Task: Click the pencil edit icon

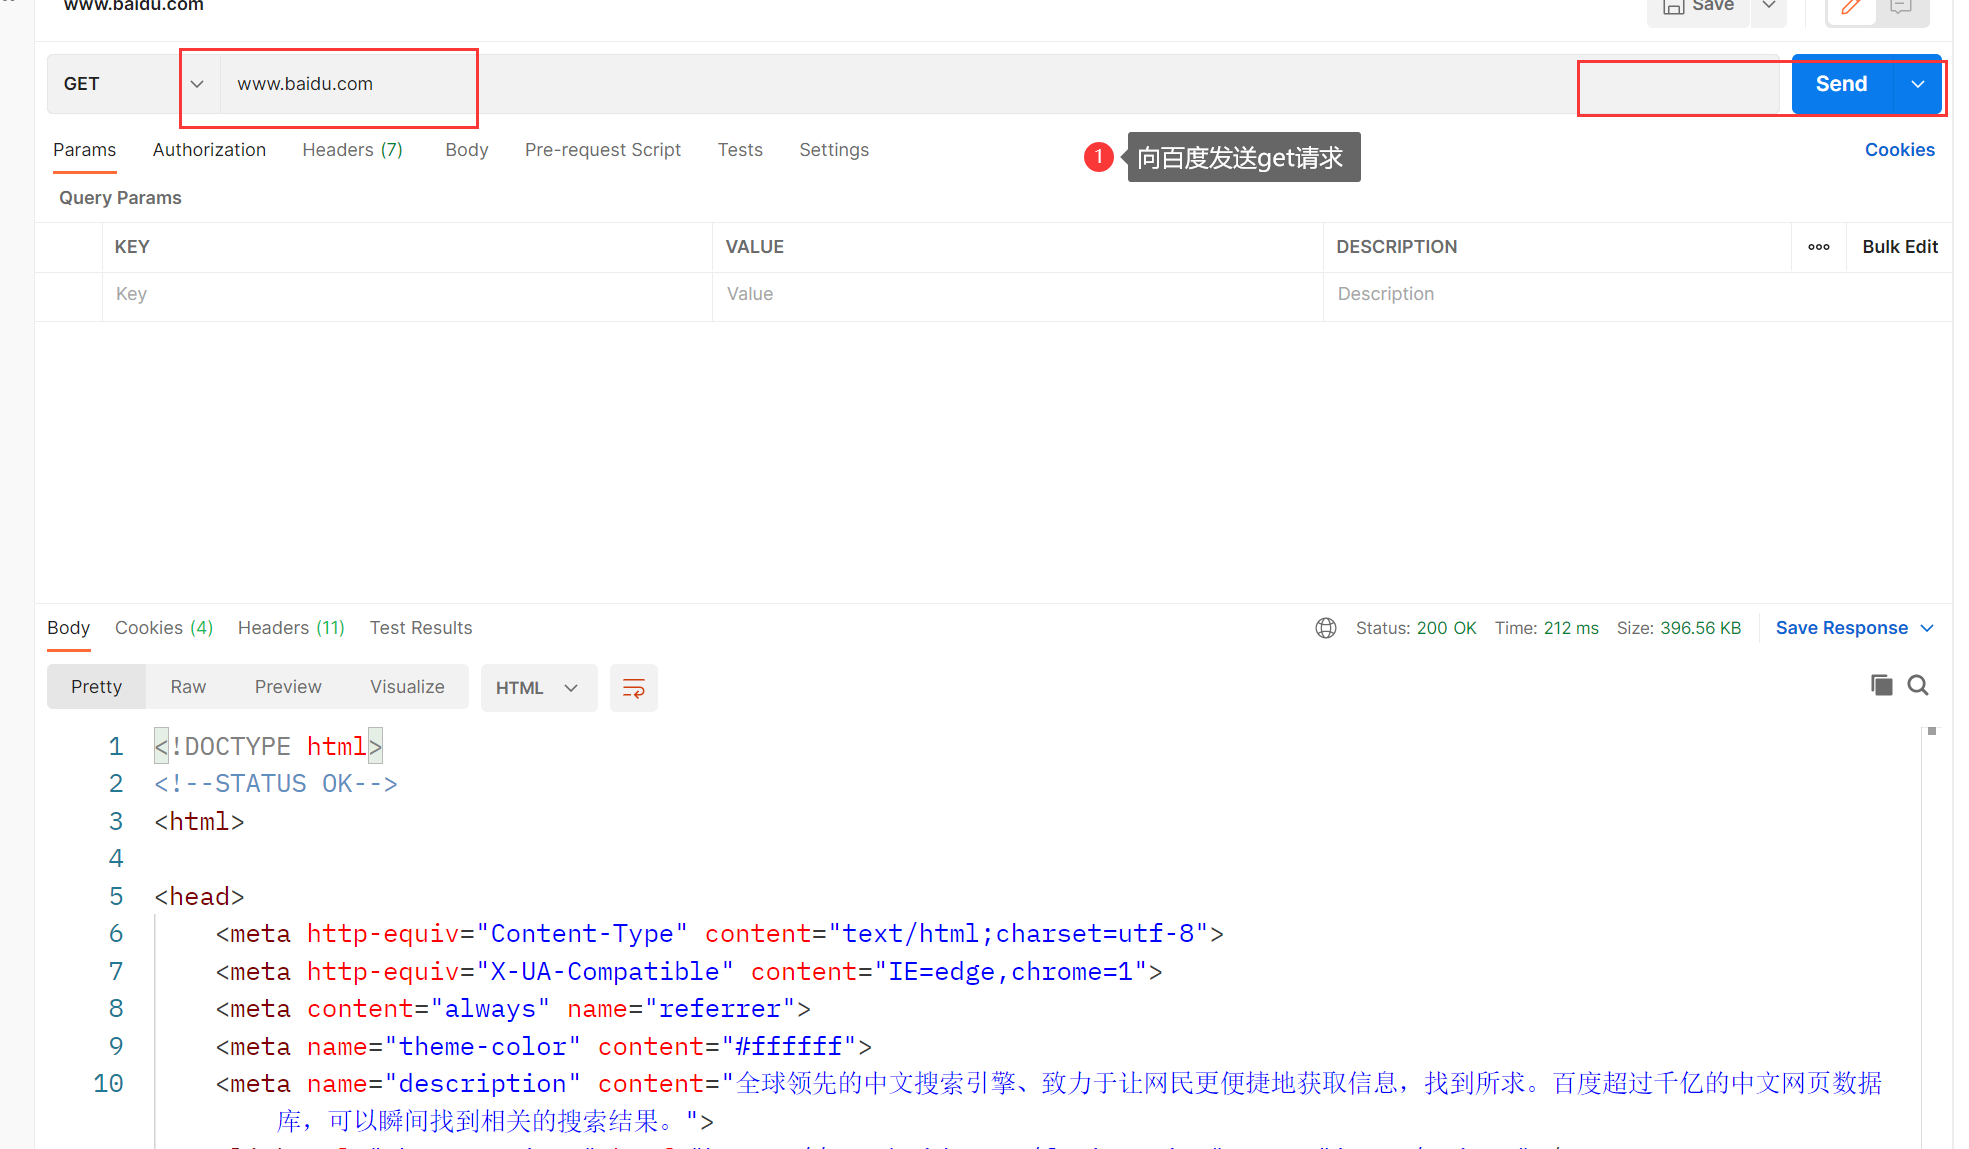Action: pos(1851,8)
